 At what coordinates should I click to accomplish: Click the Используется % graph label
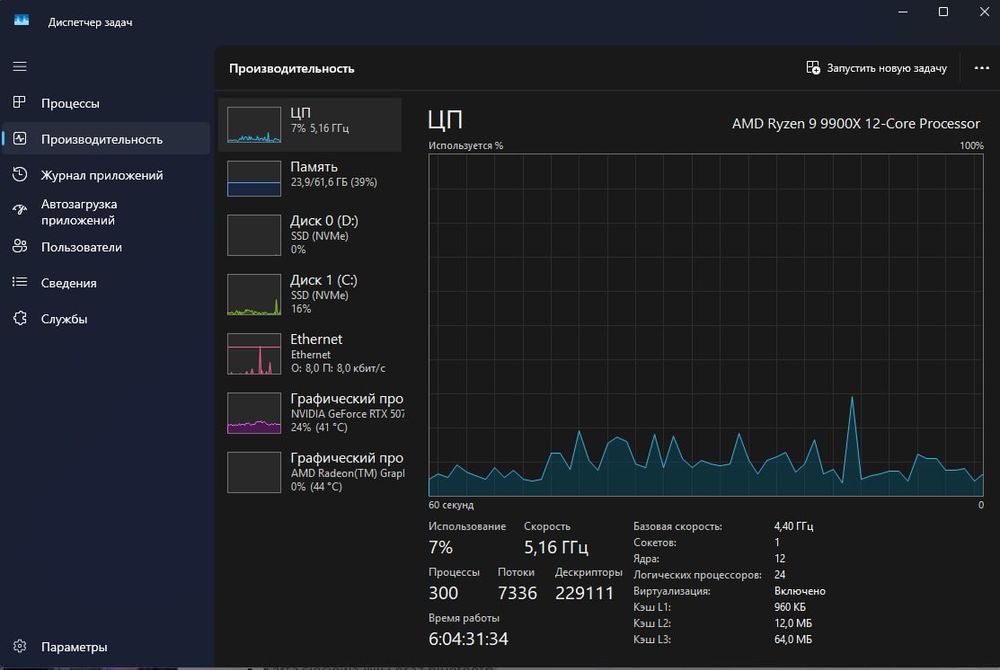(466, 145)
